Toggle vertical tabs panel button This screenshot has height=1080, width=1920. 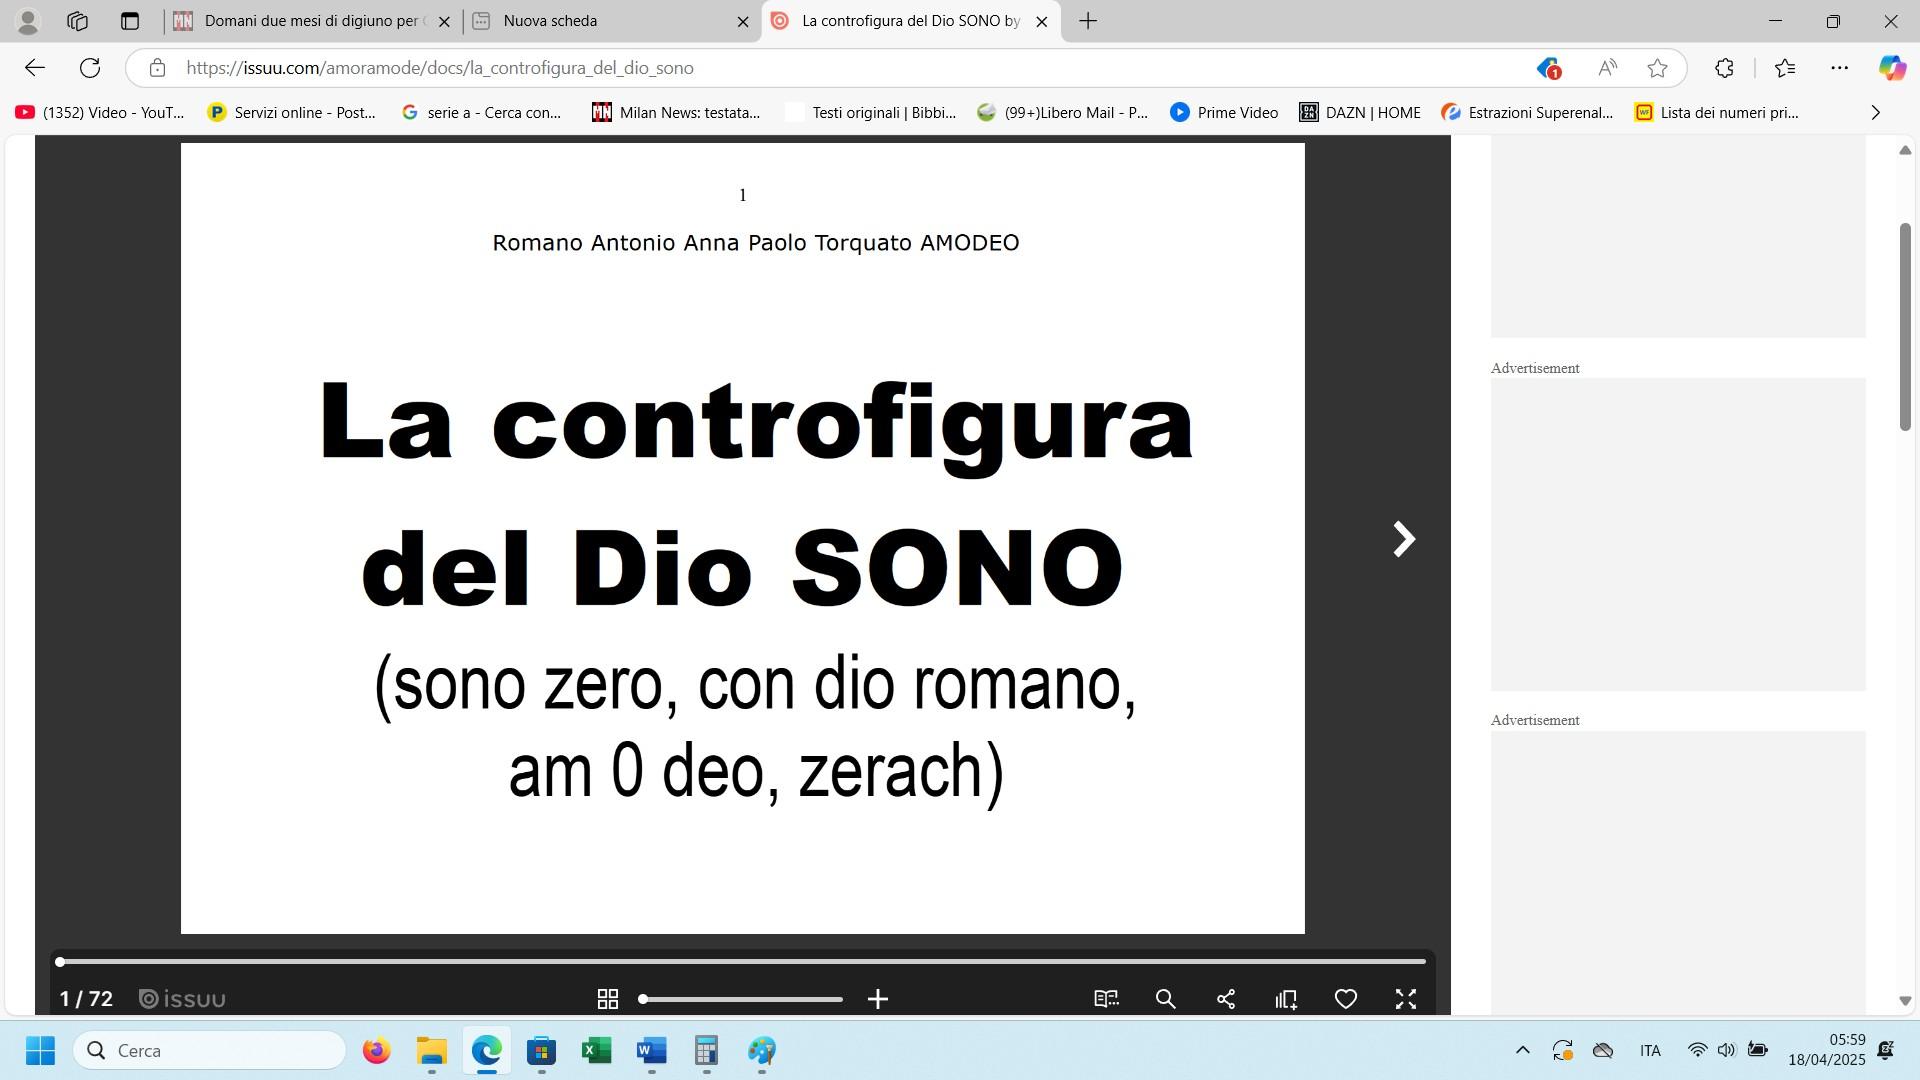coord(130,21)
